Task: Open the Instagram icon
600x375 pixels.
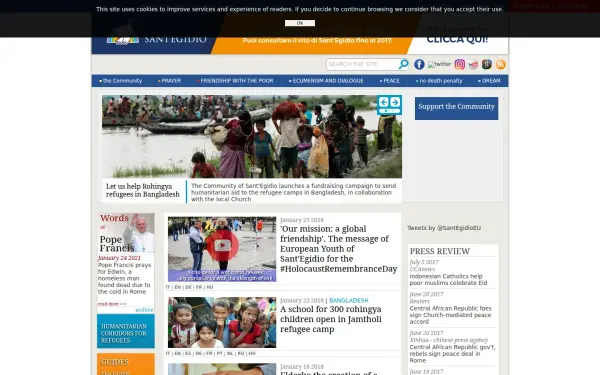Action: (x=460, y=64)
